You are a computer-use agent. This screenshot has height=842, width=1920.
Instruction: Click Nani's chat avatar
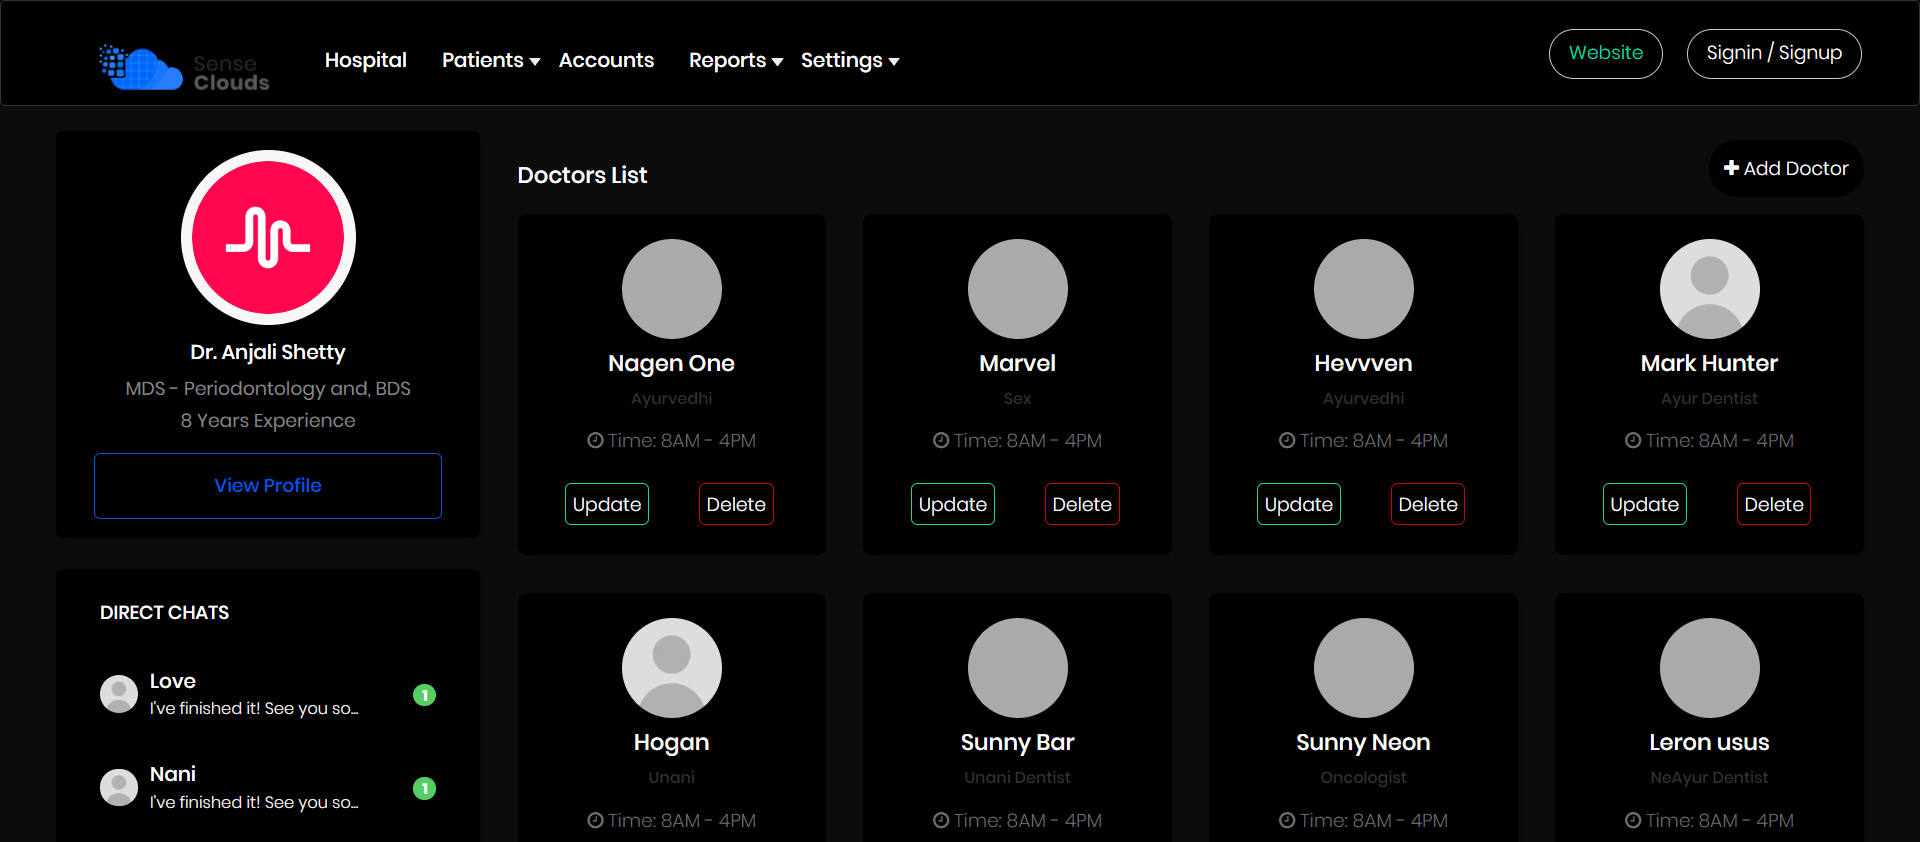[x=119, y=787]
